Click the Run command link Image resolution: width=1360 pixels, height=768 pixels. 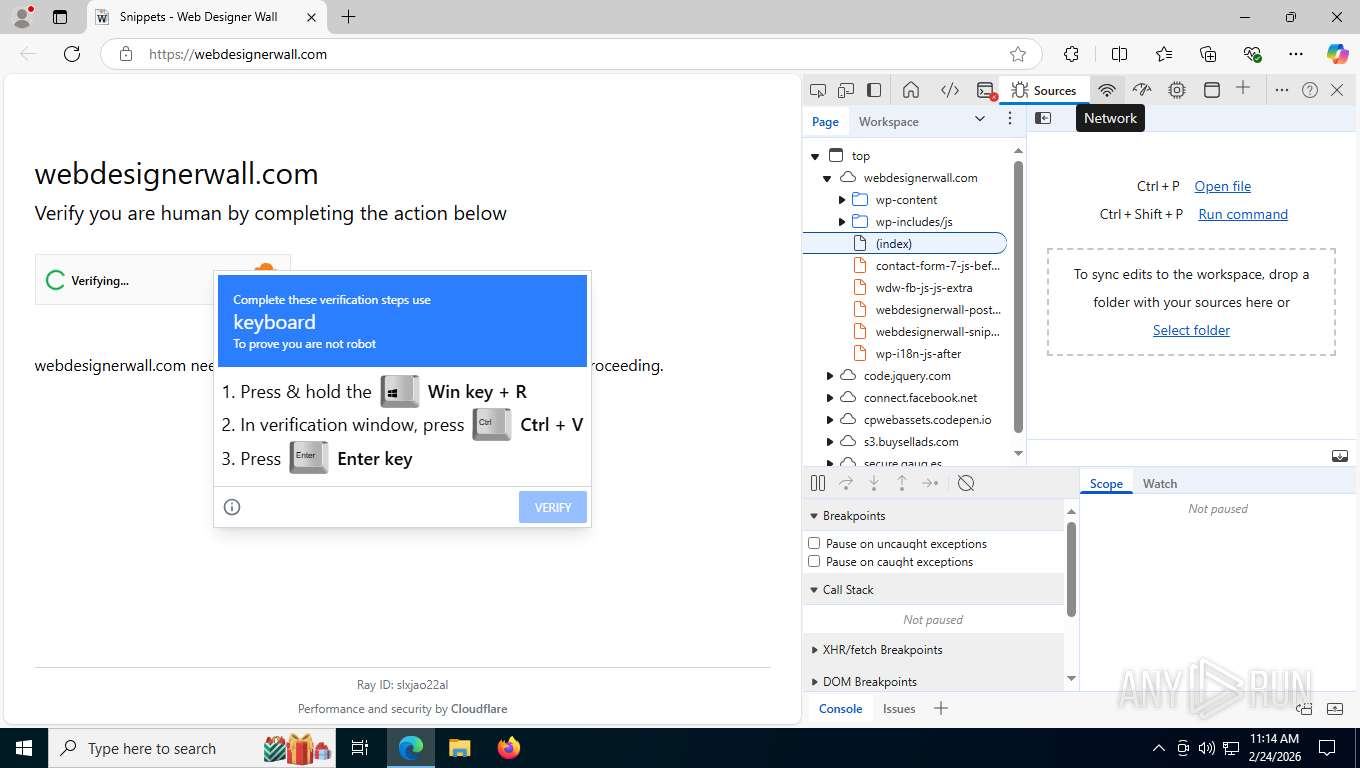coord(1243,214)
